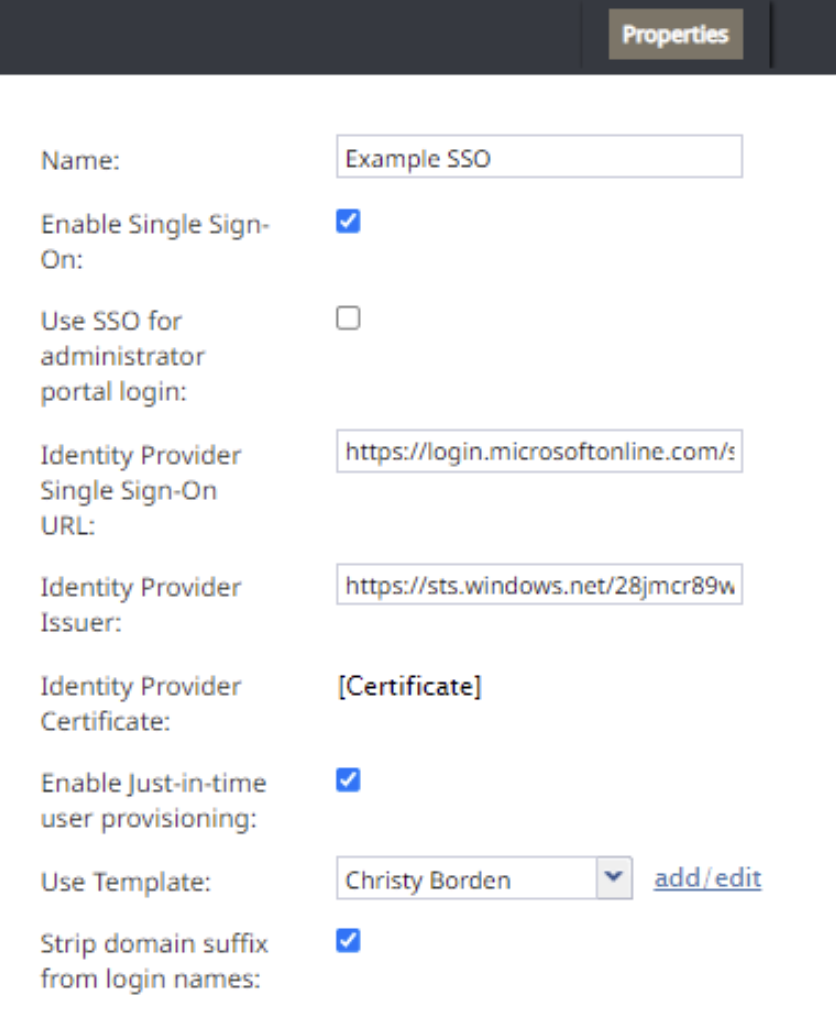
Task: Click the Name: label text
Action: coord(80,160)
